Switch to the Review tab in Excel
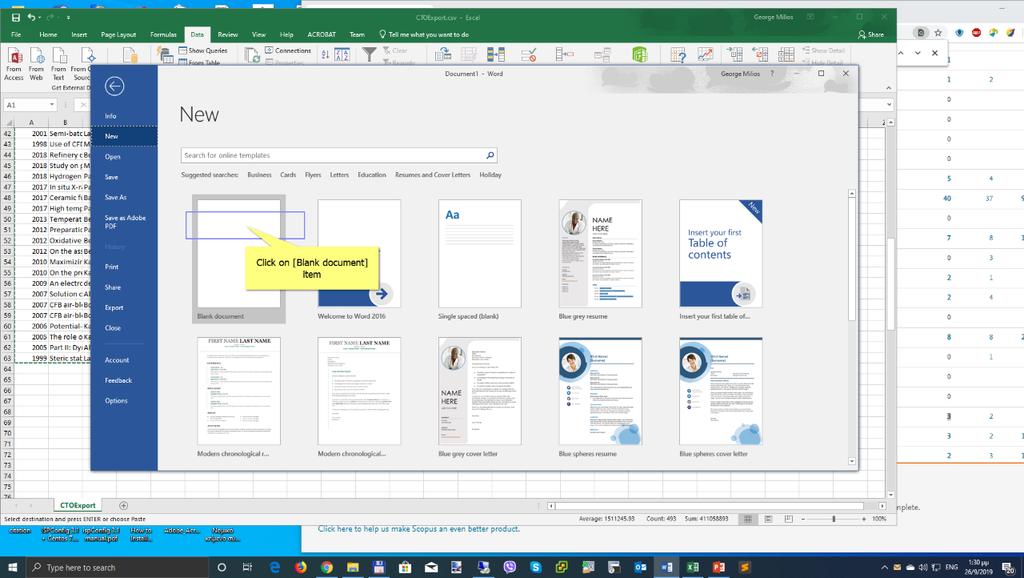Viewport: 1024px width, 578px height. pos(227,35)
